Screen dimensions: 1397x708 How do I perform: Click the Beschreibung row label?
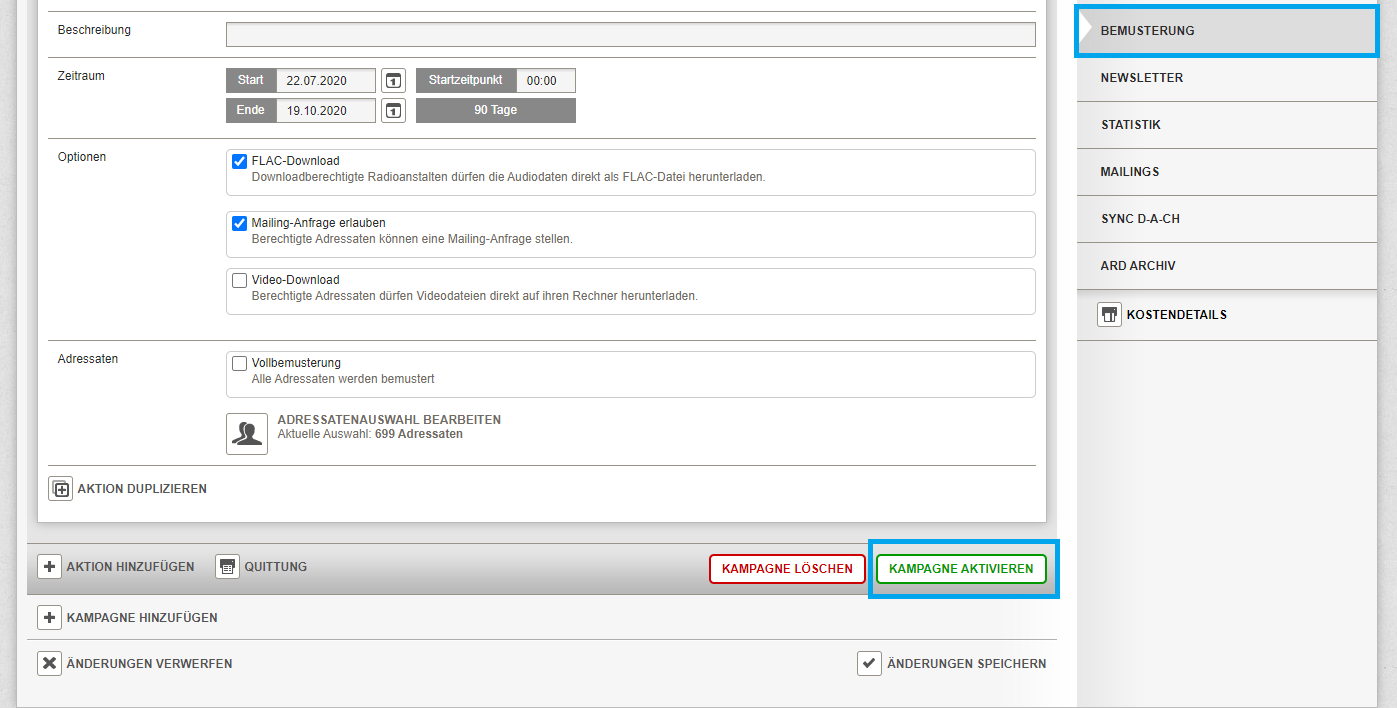94,30
